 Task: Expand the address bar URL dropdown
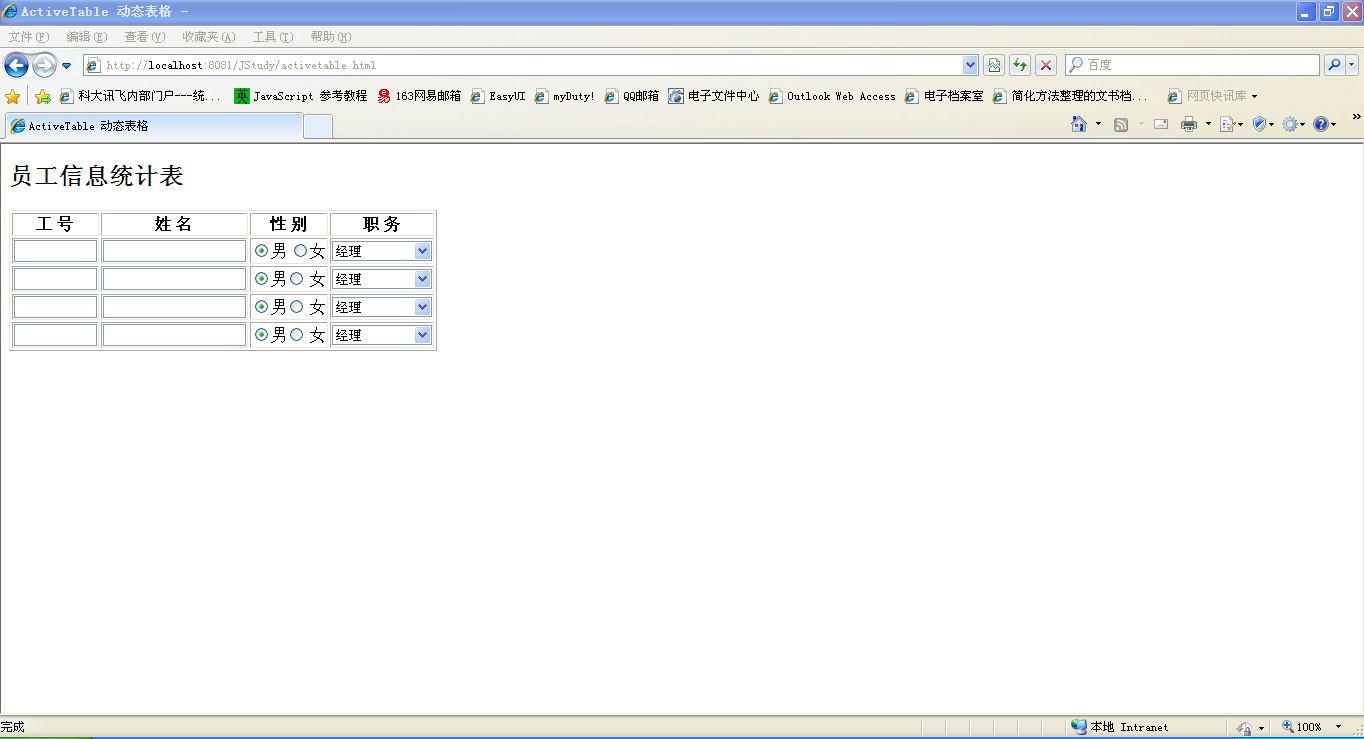pos(970,65)
